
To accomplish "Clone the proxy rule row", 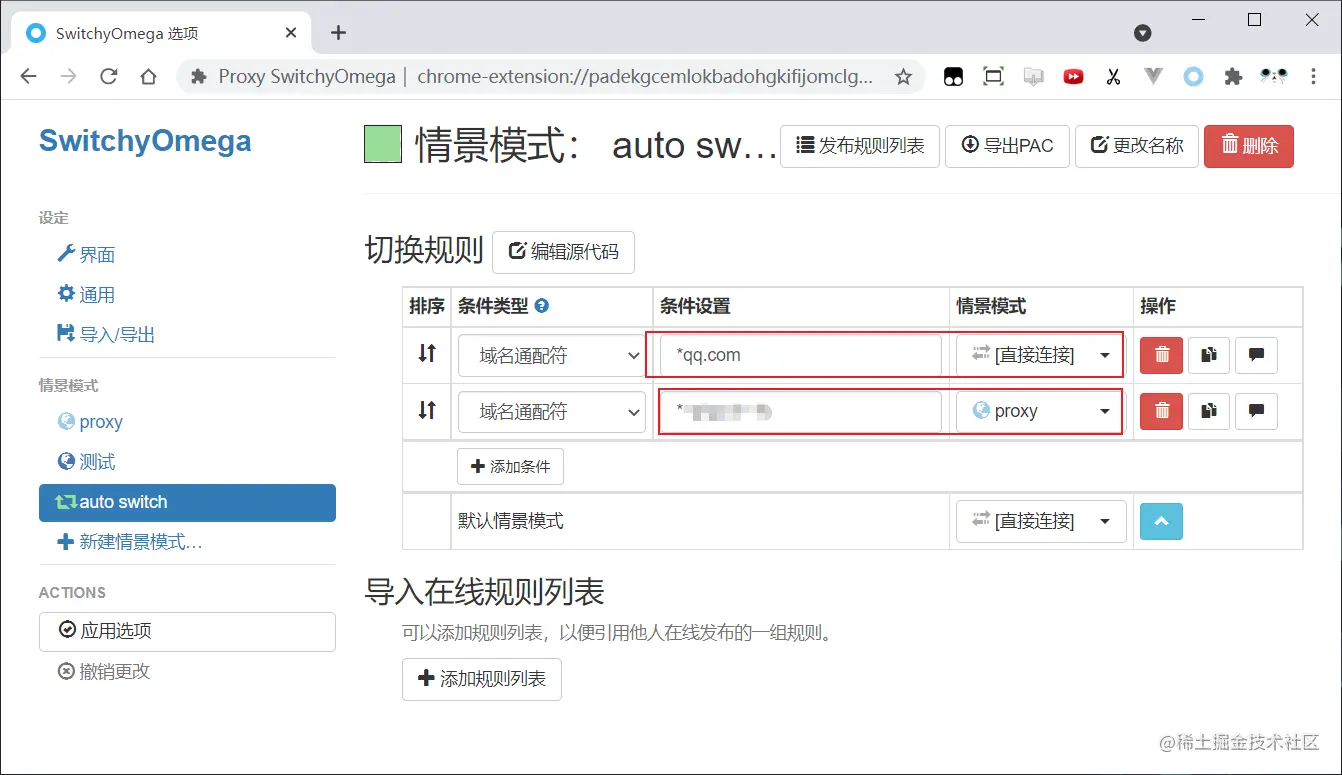I will point(1209,411).
